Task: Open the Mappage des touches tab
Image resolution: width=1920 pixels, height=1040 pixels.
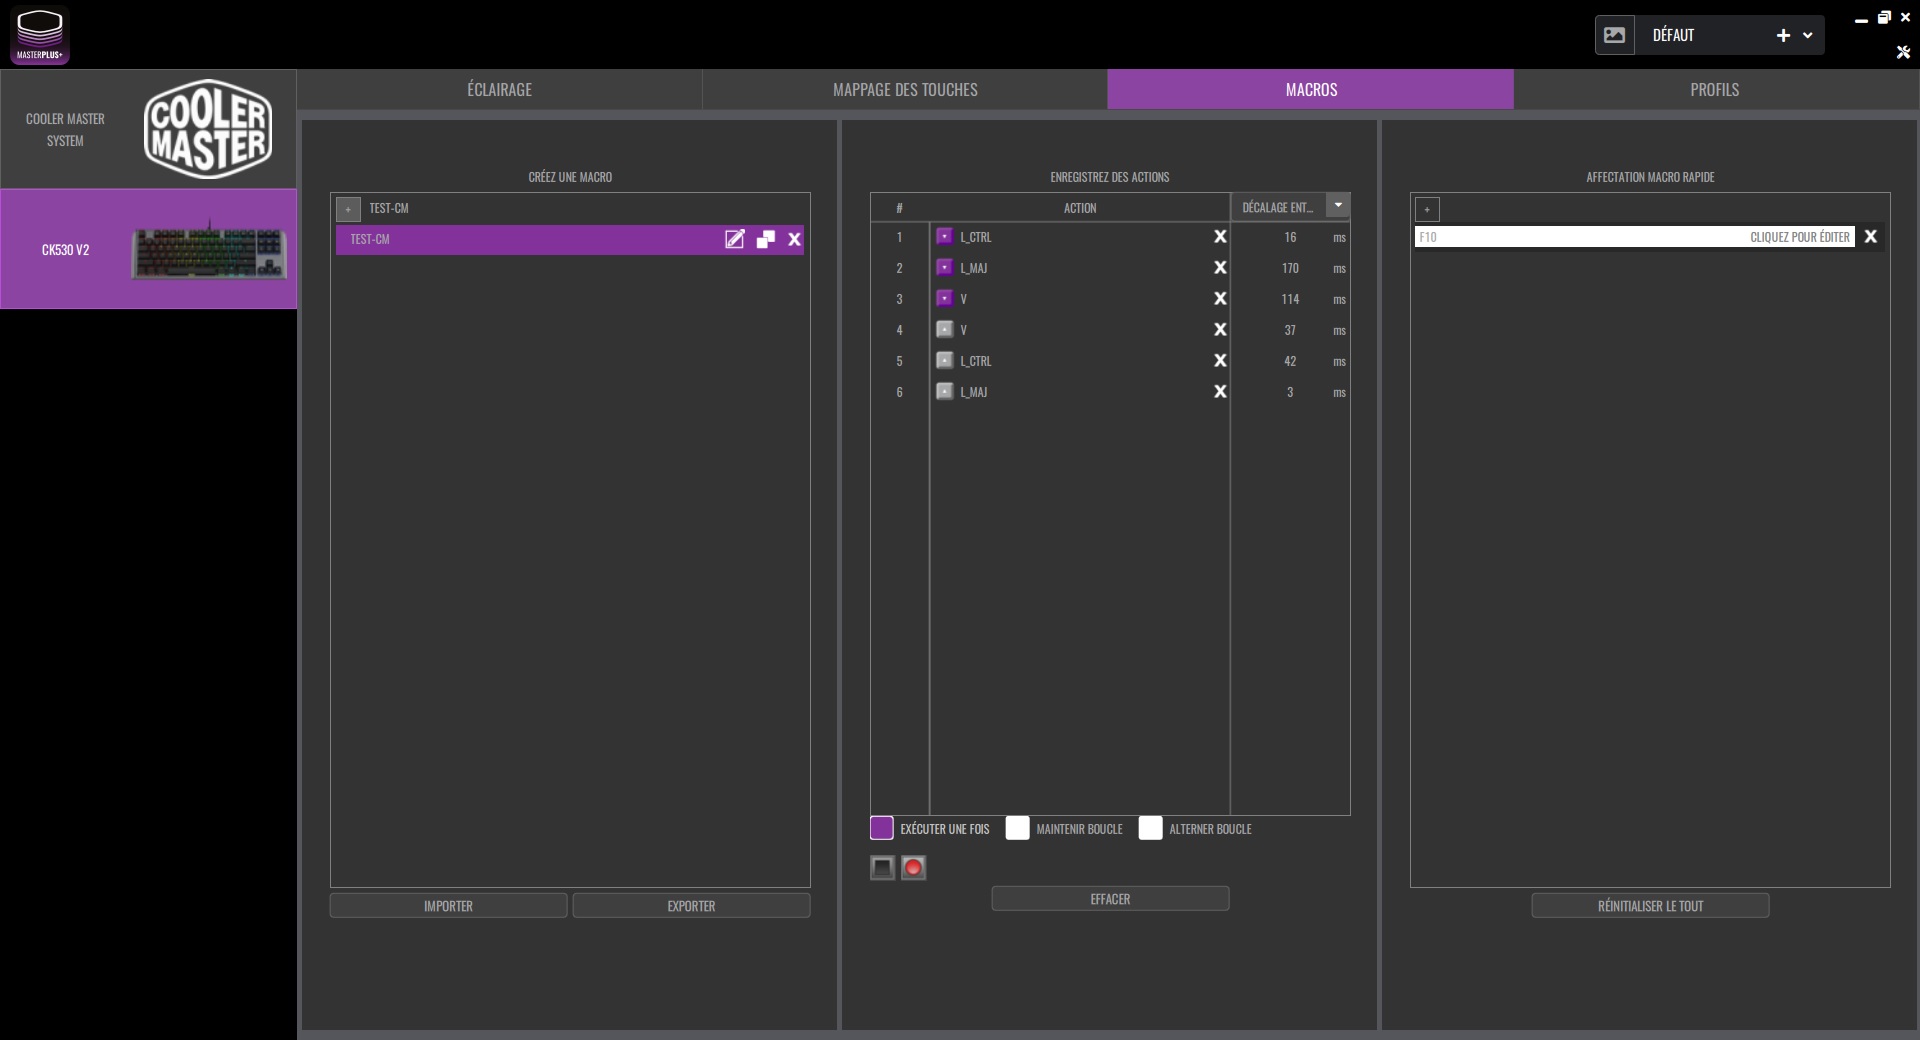Action: pos(905,90)
